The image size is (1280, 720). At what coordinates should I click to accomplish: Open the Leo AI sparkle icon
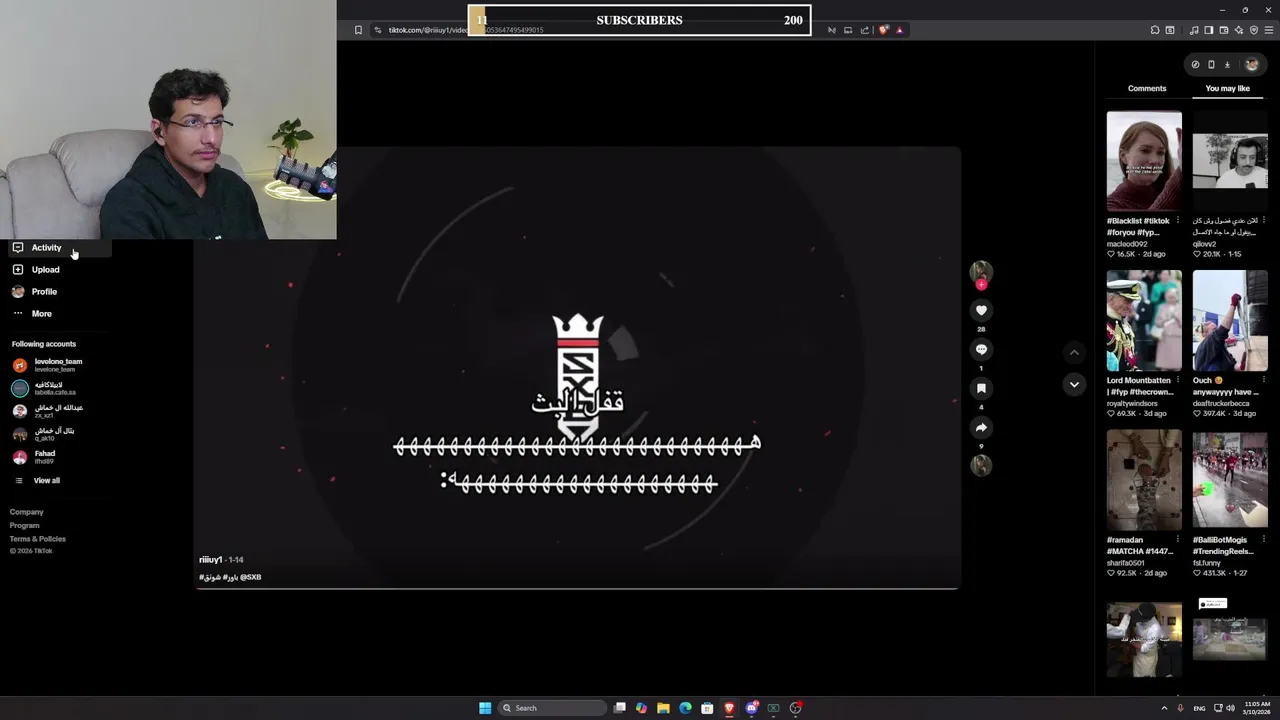coord(1239,30)
